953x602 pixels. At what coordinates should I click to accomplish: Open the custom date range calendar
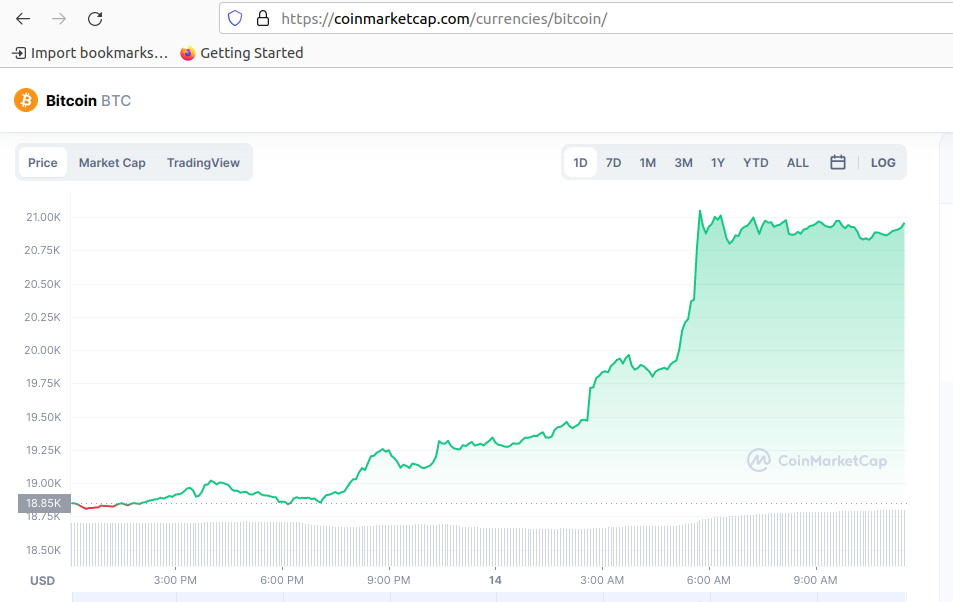[x=838, y=162]
